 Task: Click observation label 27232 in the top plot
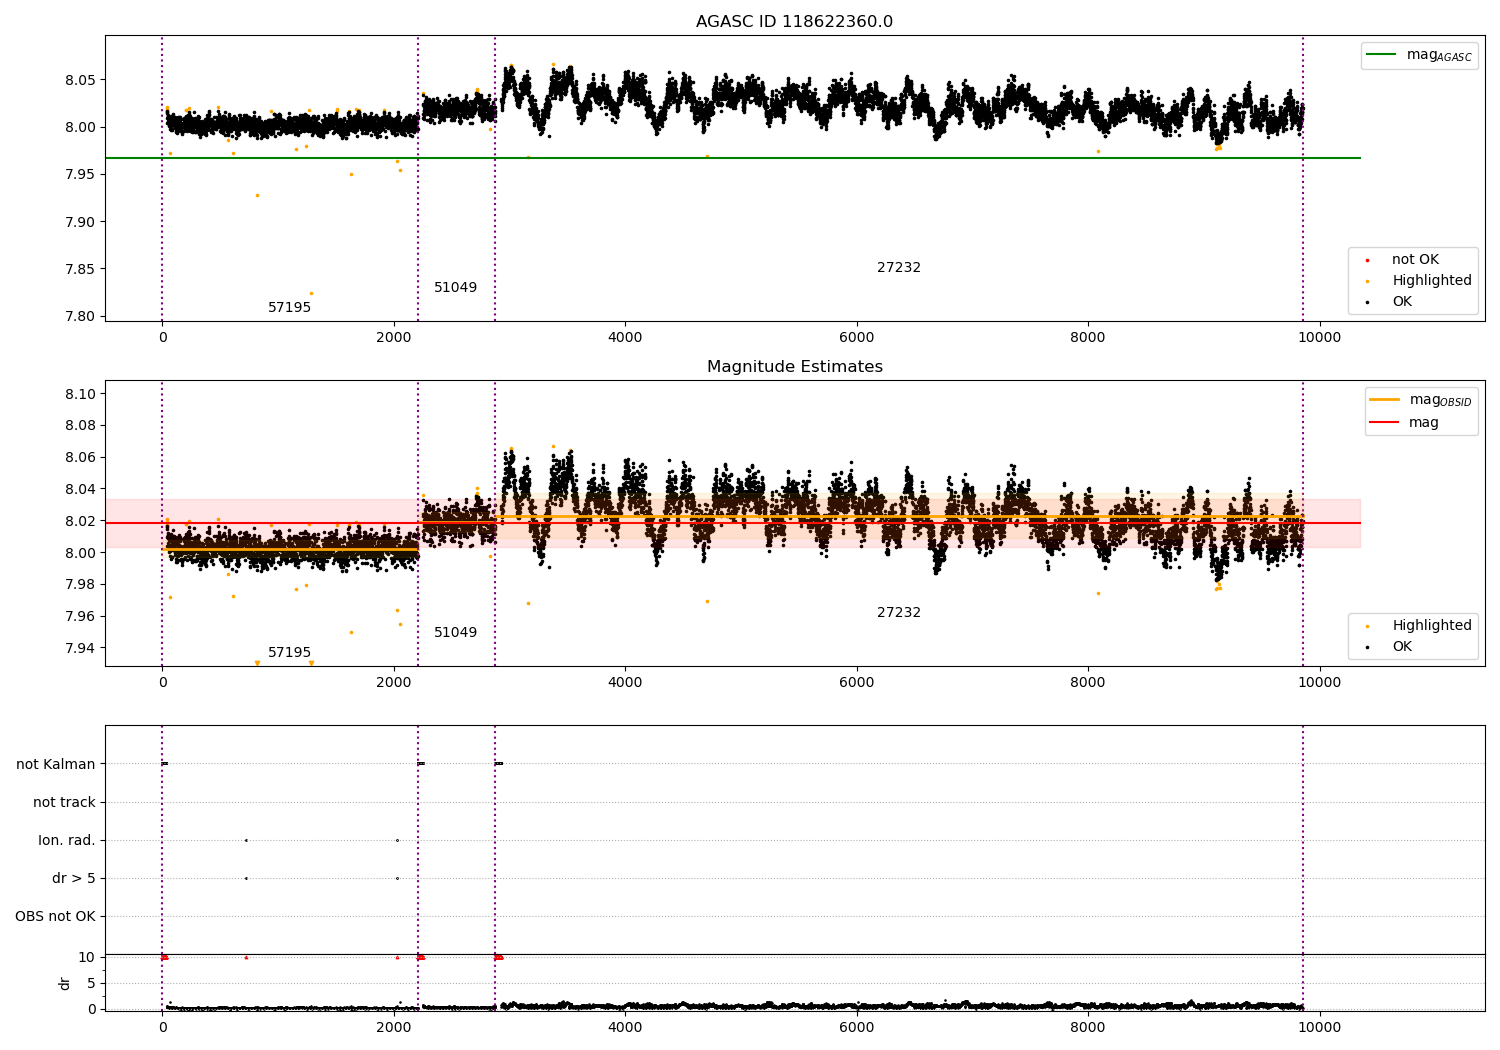(x=899, y=268)
